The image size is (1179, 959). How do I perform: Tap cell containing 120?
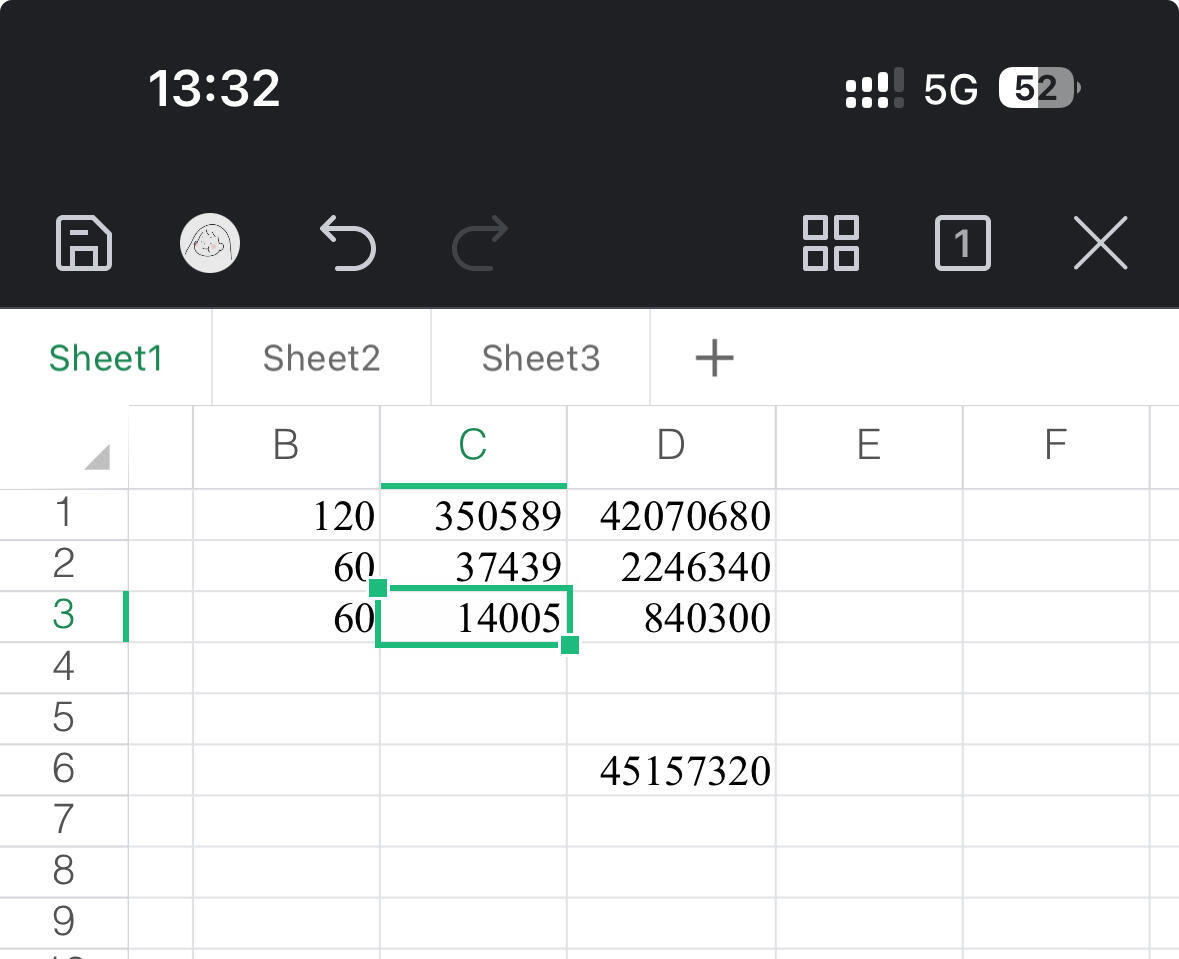tap(286, 514)
